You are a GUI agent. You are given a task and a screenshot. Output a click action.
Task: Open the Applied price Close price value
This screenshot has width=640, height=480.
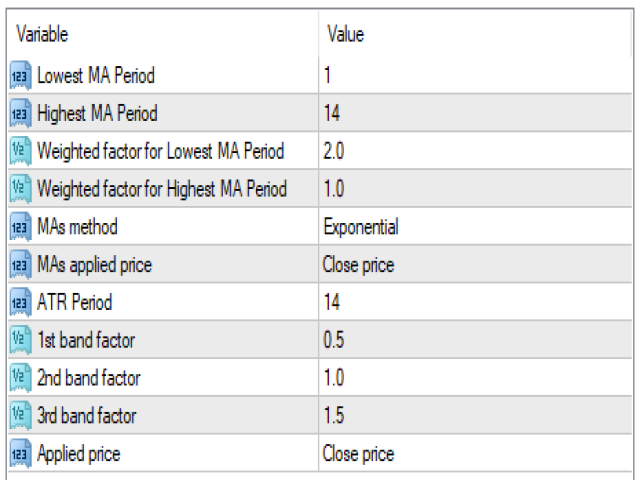[x=476, y=453]
